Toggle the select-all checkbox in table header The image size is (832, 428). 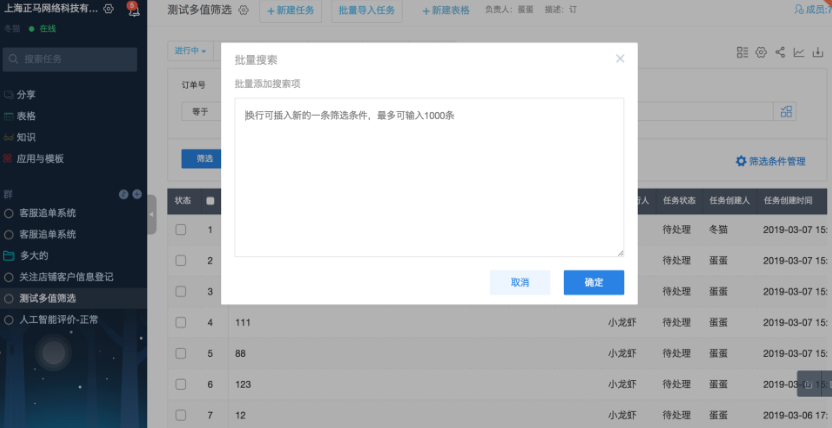tap(210, 200)
